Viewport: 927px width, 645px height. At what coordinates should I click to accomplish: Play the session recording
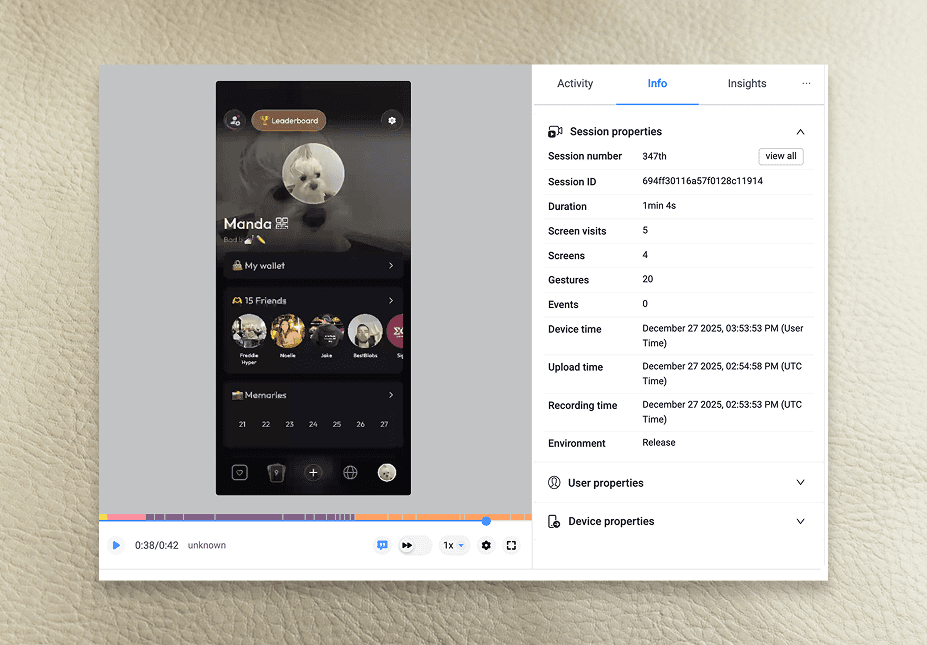(116, 545)
